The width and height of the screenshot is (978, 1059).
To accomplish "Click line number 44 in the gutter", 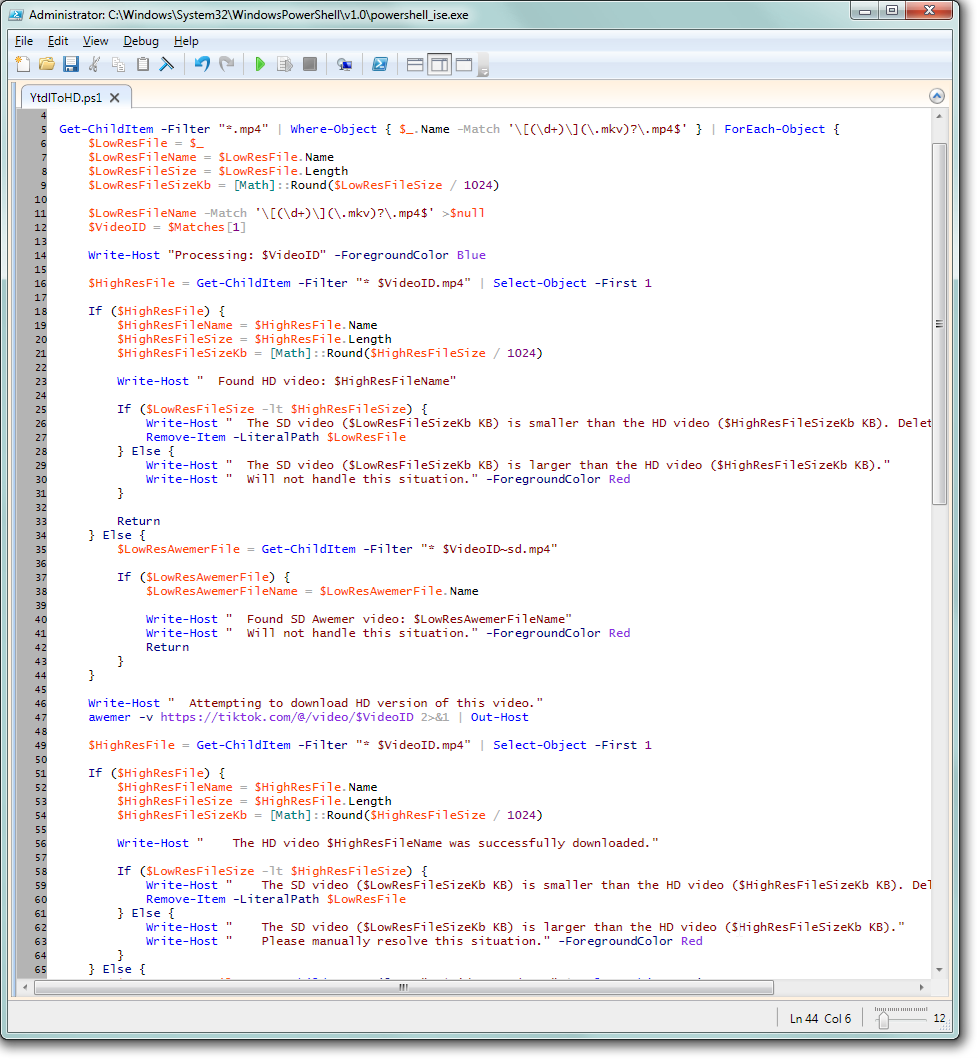I will pyautogui.click(x=41, y=676).
